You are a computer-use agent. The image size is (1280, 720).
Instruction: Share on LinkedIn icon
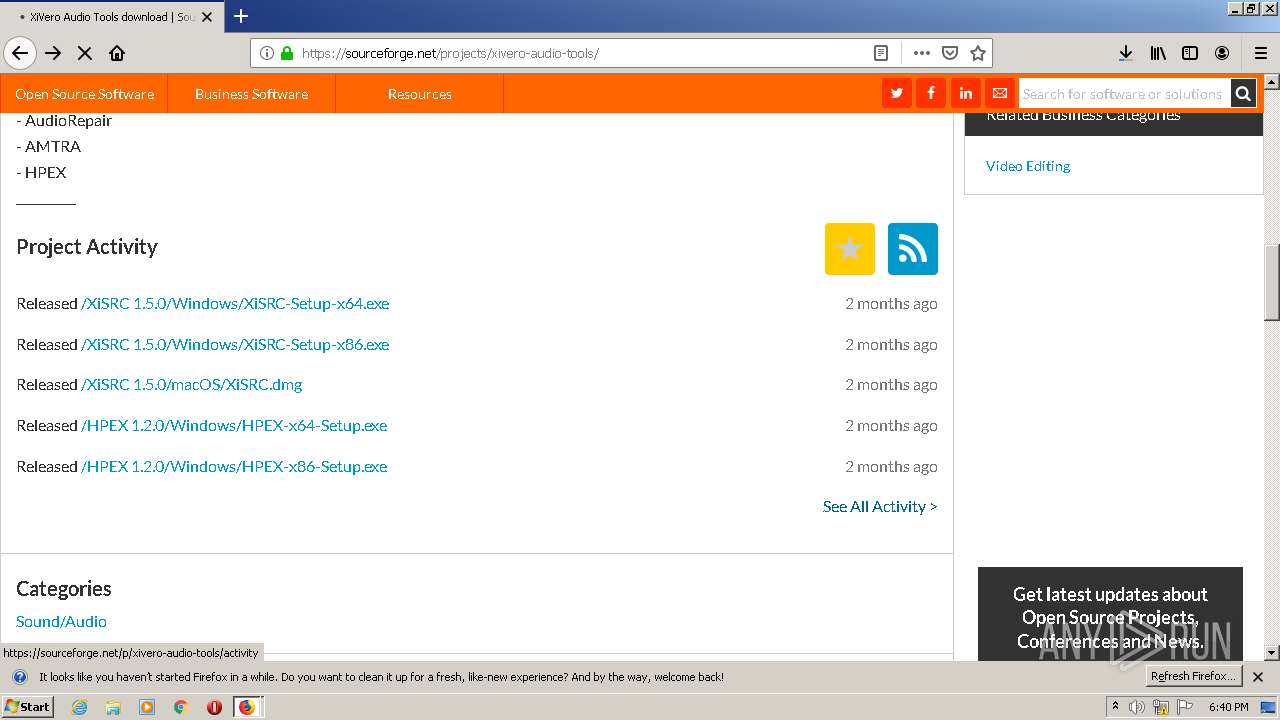click(965, 93)
